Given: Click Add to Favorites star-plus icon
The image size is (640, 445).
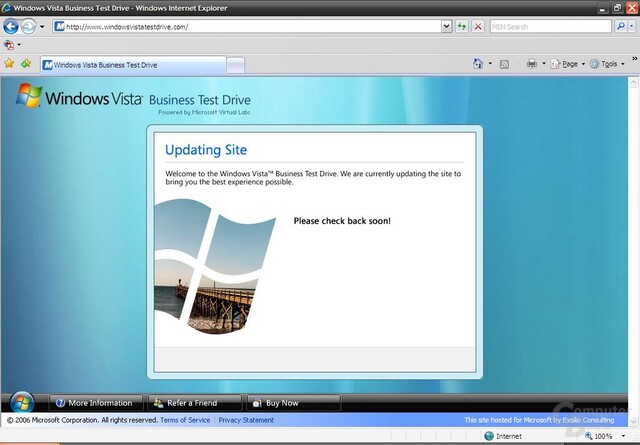Looking at the screenshot, I should (26, 64).
